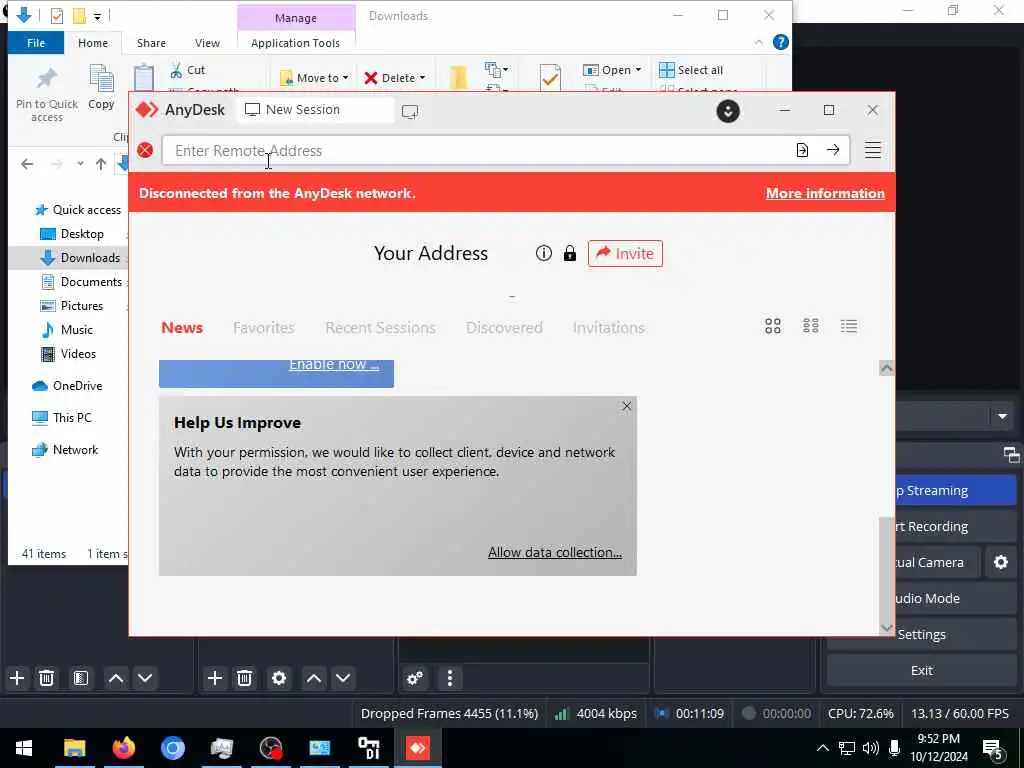Open the file transfer browse icon in address bar

[803, 150]
